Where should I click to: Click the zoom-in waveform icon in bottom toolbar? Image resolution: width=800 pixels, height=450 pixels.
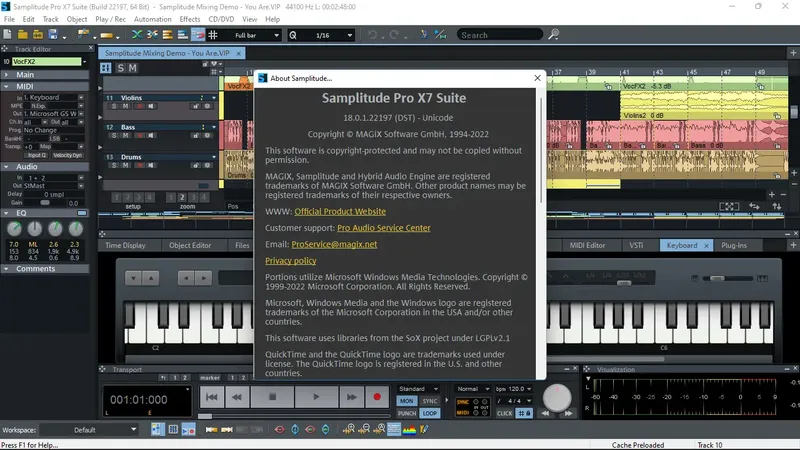point(349,430)
